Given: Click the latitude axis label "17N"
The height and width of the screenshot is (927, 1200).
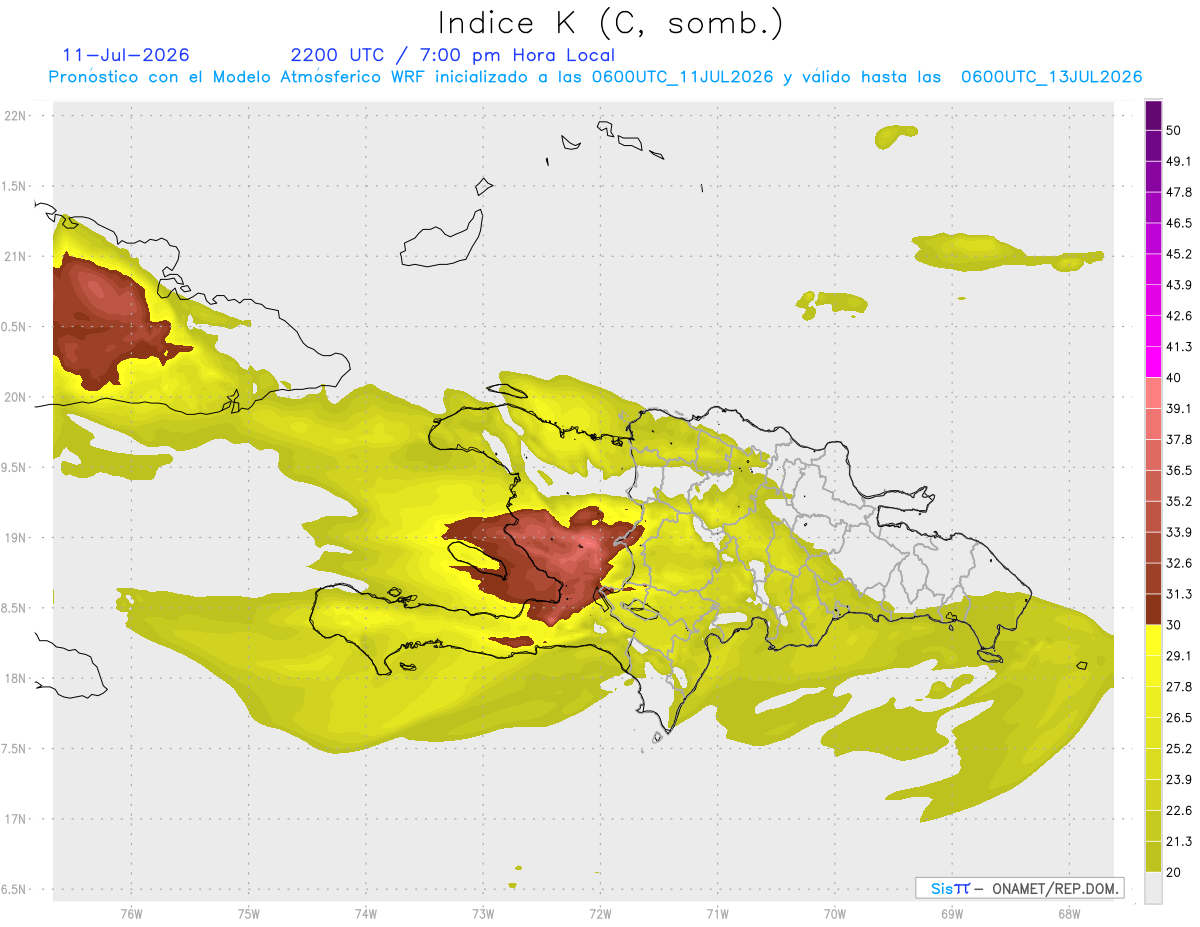Looking at the screenshot, I should 16,819.
